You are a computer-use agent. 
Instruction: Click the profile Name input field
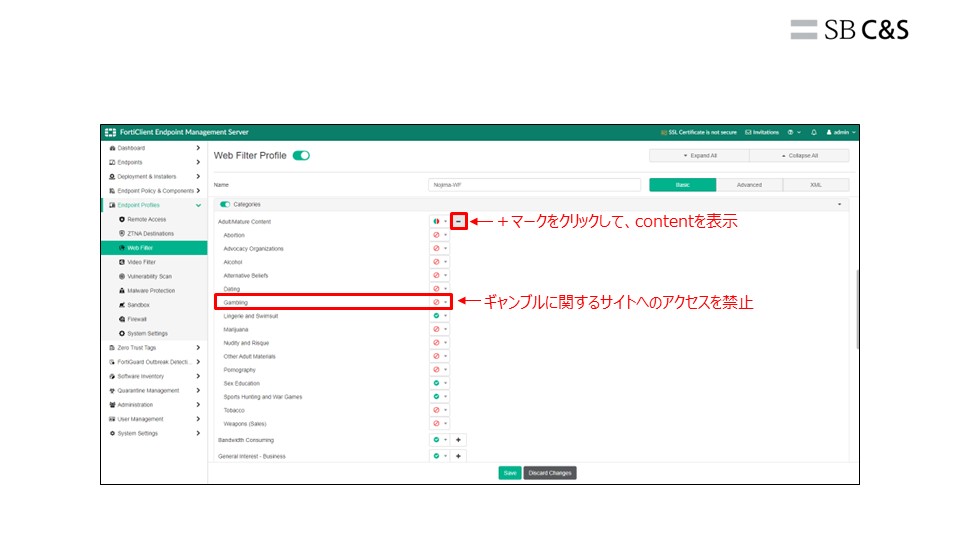pos(534,185)
